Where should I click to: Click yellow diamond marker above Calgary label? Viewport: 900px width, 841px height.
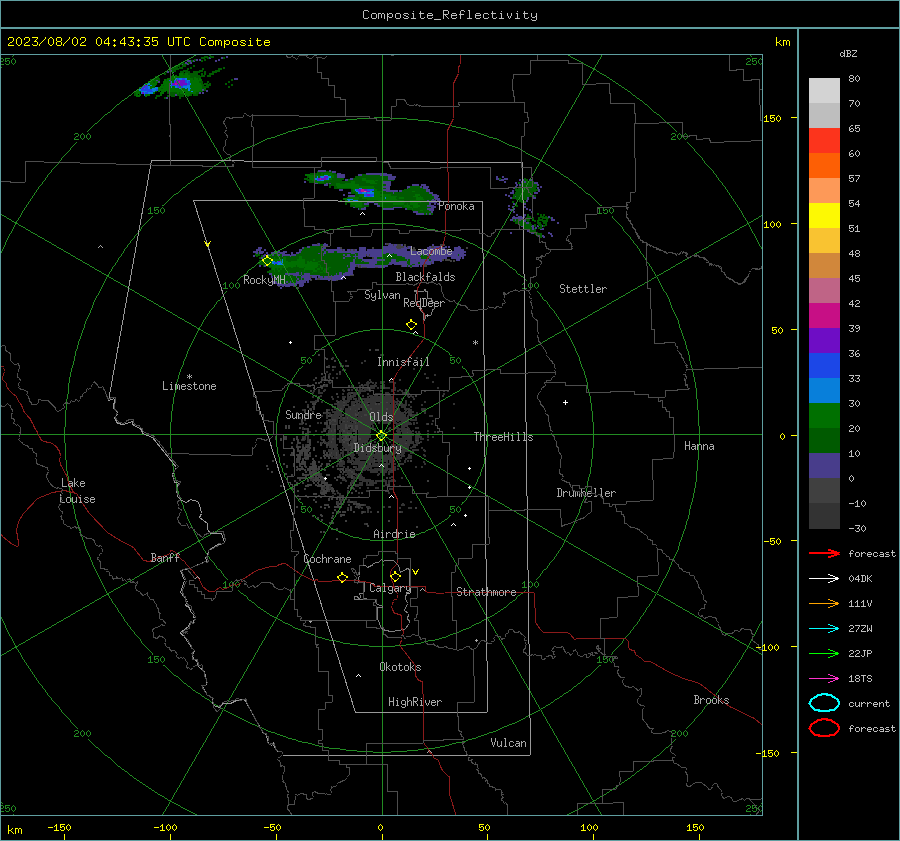point(395,576)
